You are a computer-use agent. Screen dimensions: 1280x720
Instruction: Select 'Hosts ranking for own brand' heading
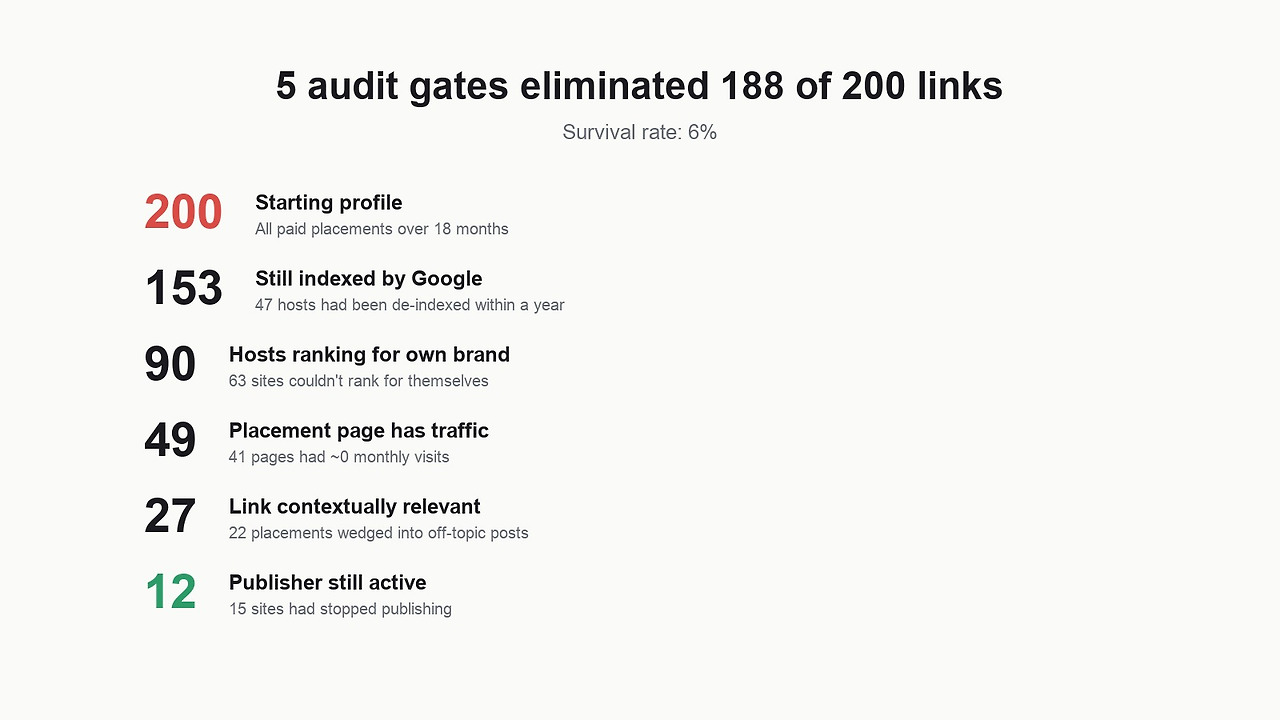pos(369,354)
